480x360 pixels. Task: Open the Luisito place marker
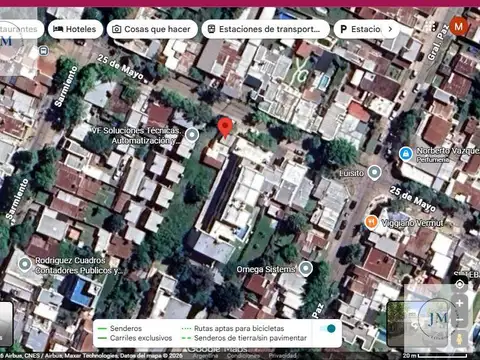pos(374,173)
